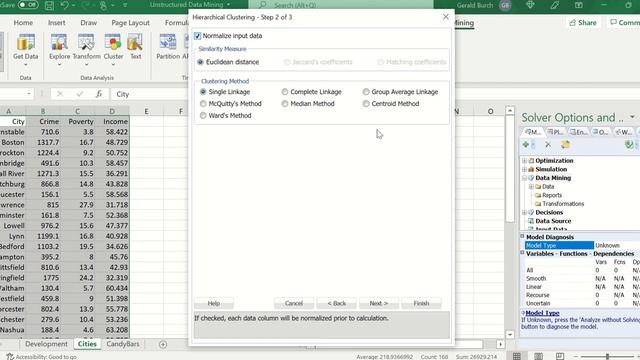Screen dimensions: 640x360
Task: Expand the Data folder tree node
Action: pos(531,187)
